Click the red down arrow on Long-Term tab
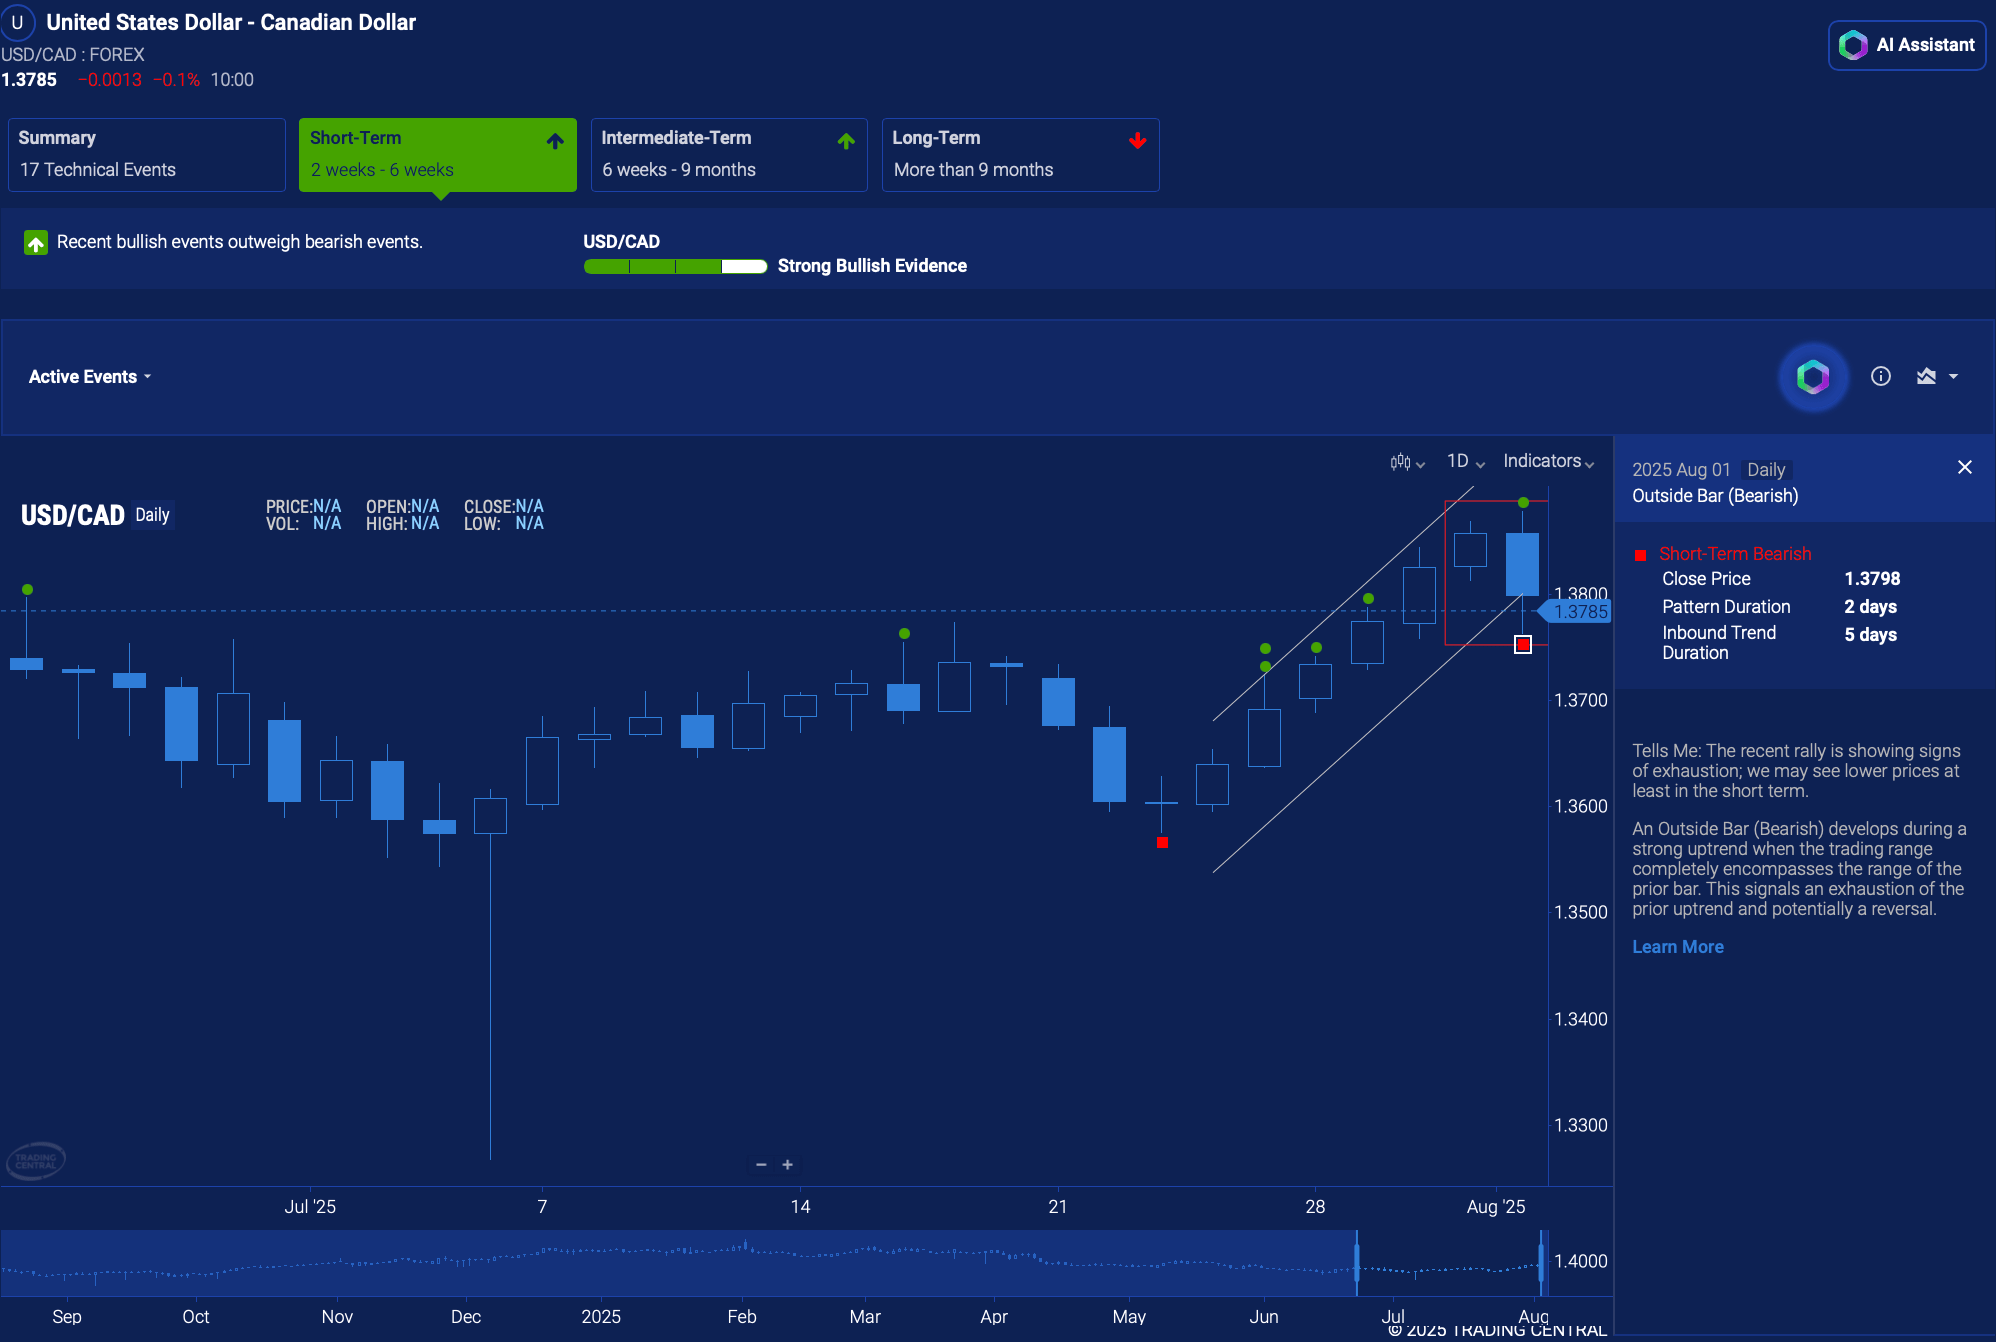 pos(1137,141)
